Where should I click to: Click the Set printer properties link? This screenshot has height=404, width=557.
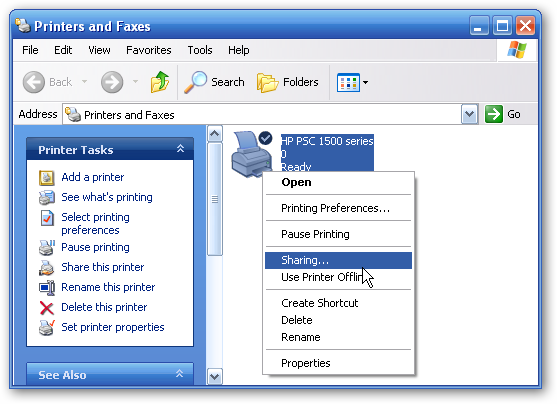tap(113, 327)
